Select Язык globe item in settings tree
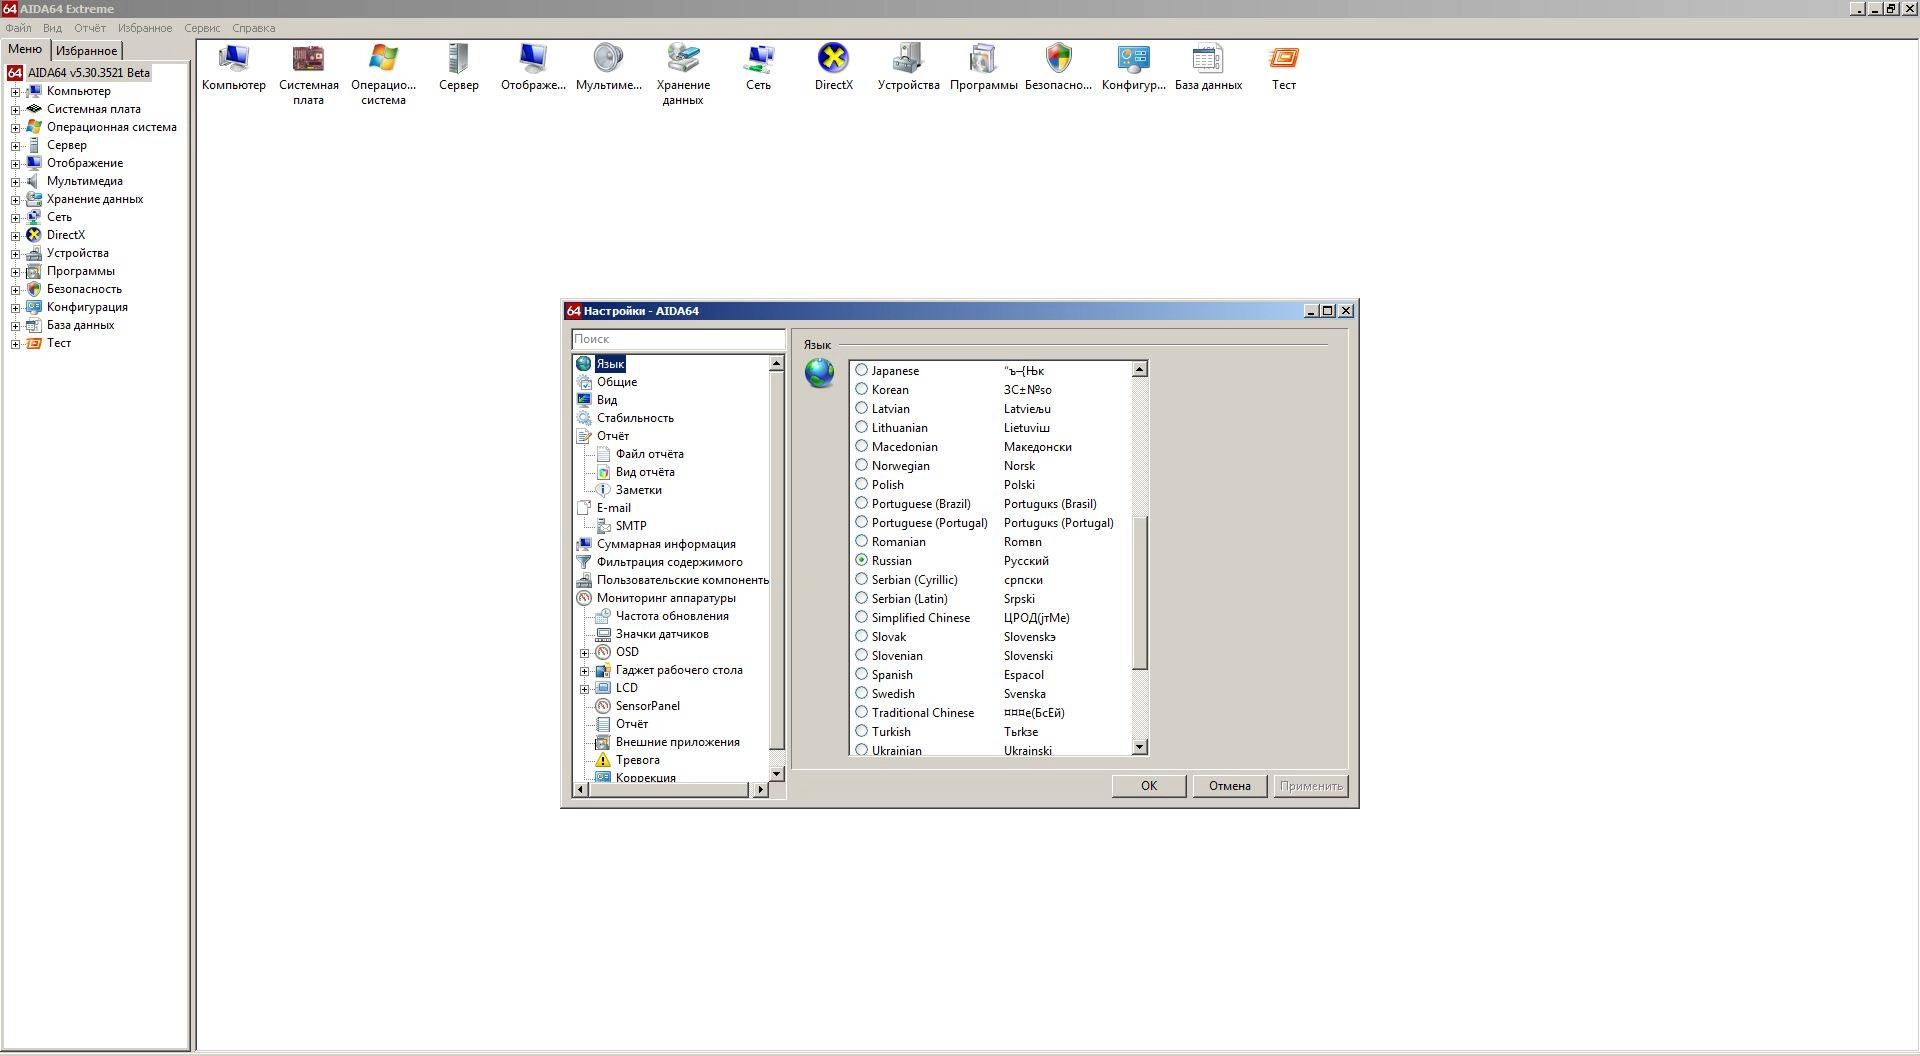 pos(610,364)
